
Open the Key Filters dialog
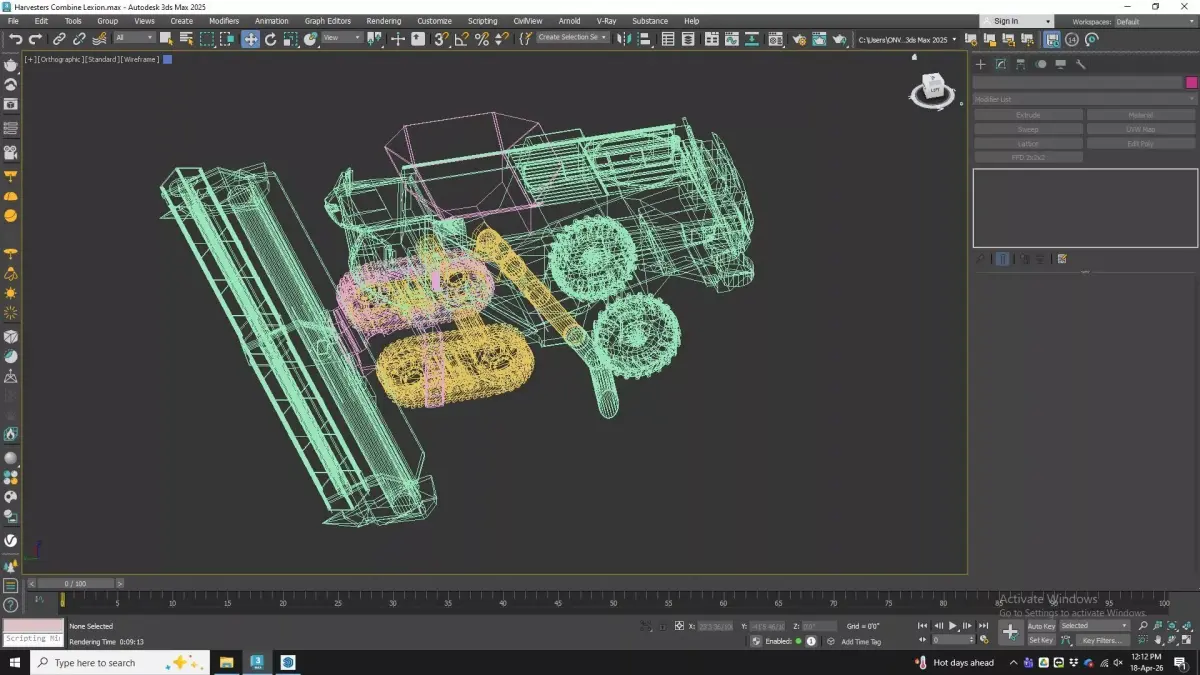pyautogui.click(x=1101, y=640)
